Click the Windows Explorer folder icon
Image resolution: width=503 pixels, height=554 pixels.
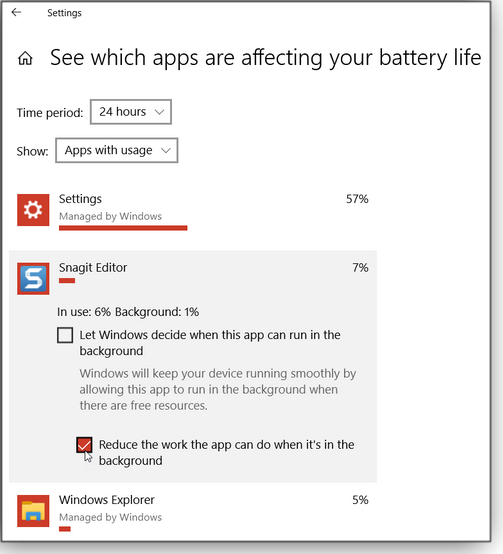[33, 511]
